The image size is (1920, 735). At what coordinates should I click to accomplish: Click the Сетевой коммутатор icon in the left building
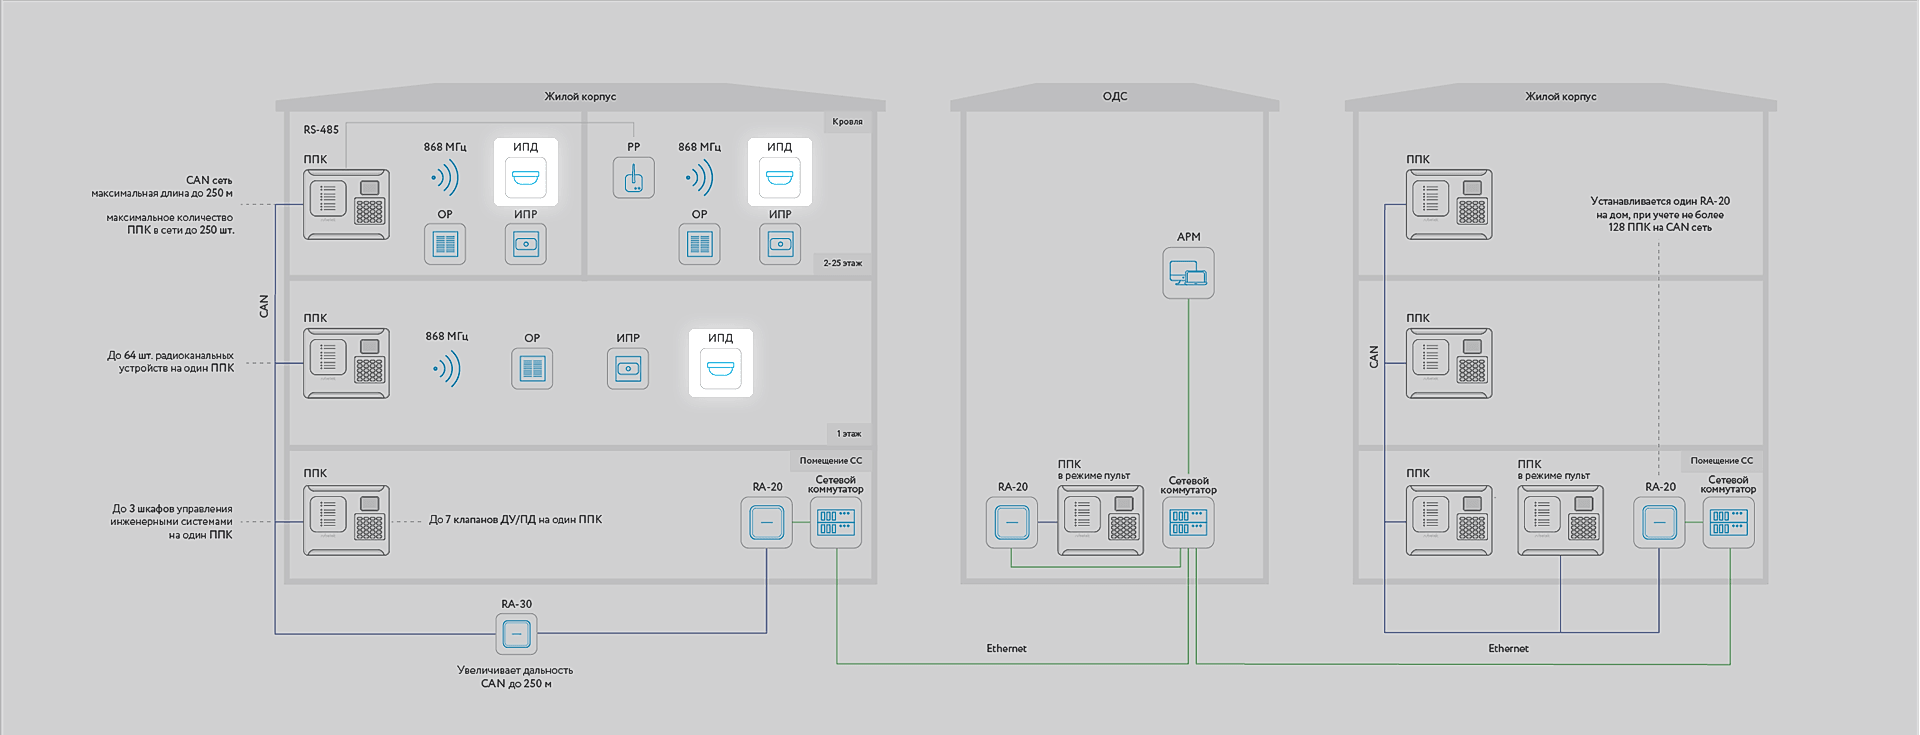[835, 522]
